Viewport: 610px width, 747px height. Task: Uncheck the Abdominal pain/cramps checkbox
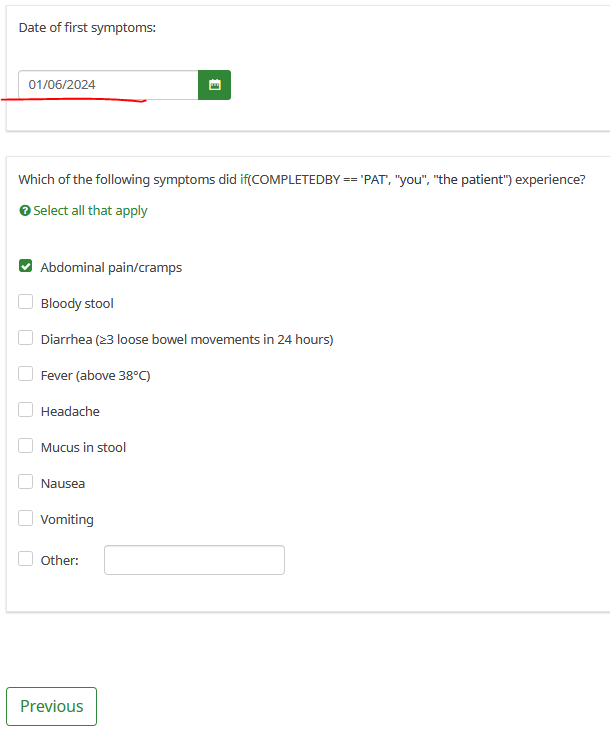point(26,267)
